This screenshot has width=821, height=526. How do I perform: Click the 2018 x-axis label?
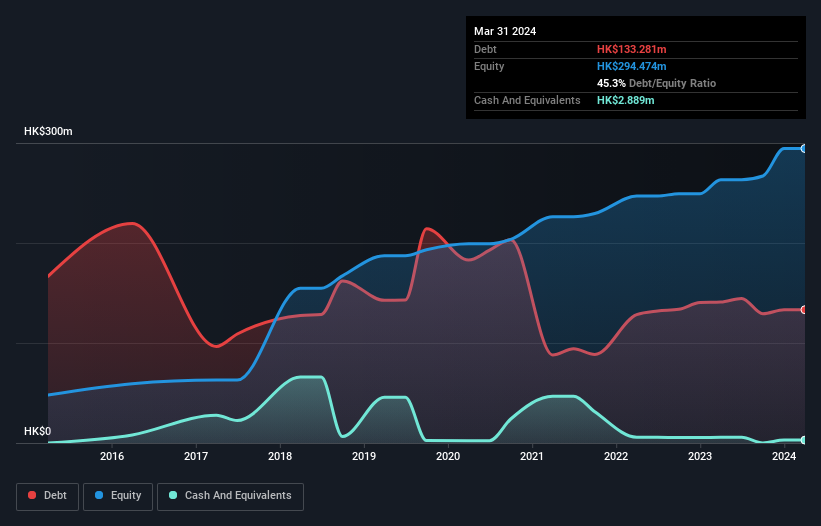click(280, 456)
